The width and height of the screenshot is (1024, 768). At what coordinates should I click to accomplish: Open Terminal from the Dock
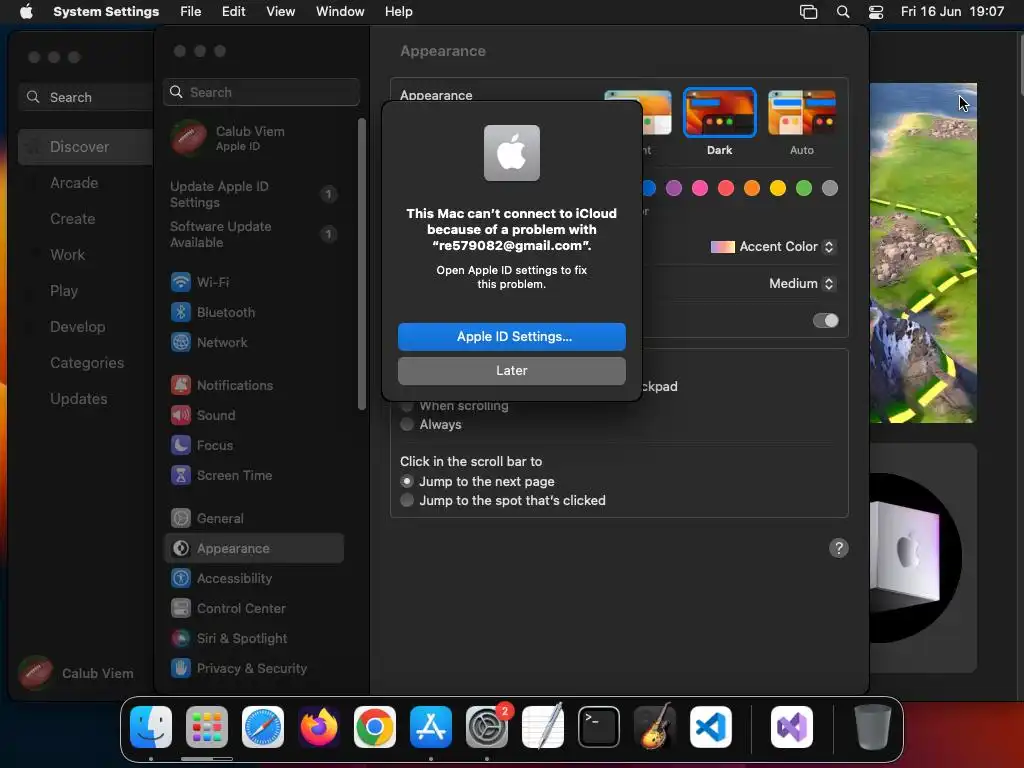599,727
